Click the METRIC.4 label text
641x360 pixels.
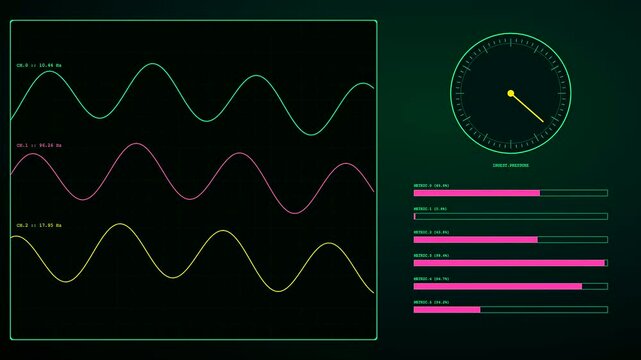coord(431,279)
